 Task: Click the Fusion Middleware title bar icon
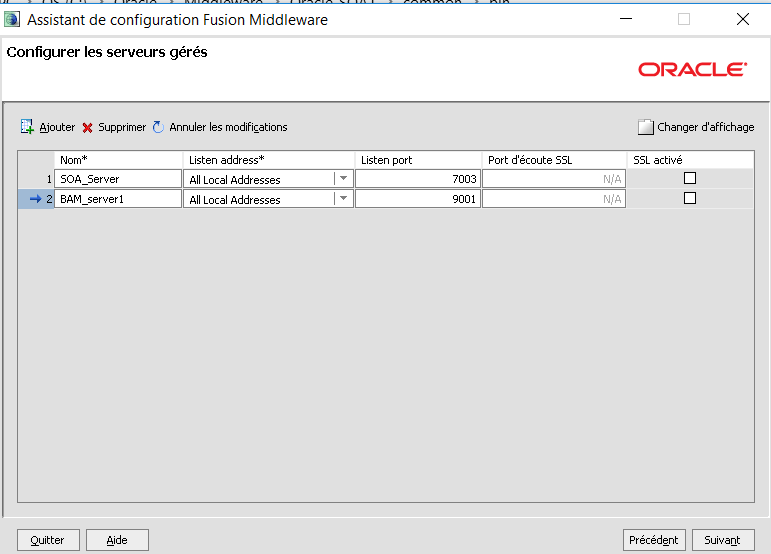(12, 19)
